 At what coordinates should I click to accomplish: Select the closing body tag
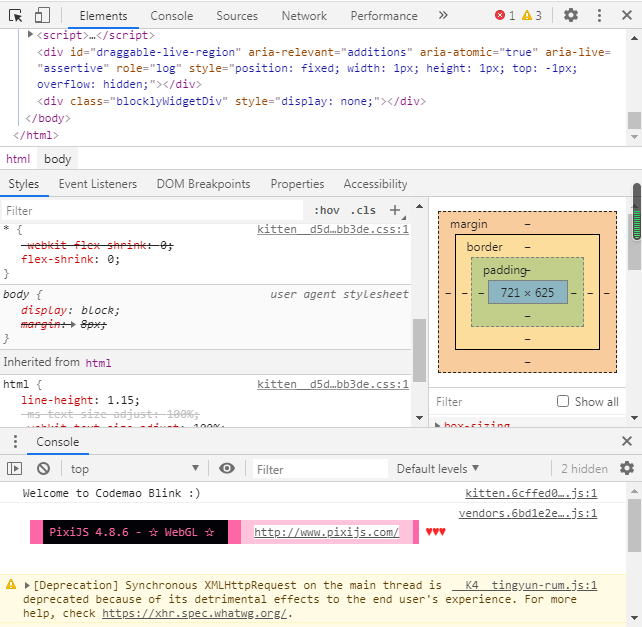point(48,118)
